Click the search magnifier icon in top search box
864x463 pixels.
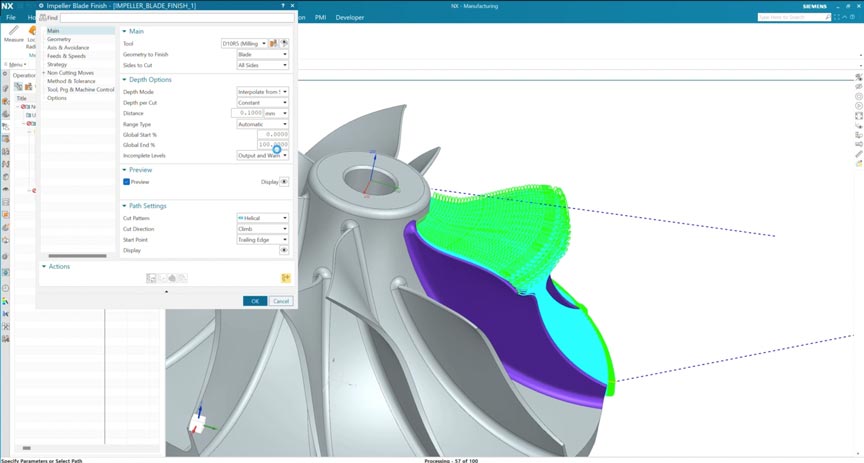(x=827, y=18)
